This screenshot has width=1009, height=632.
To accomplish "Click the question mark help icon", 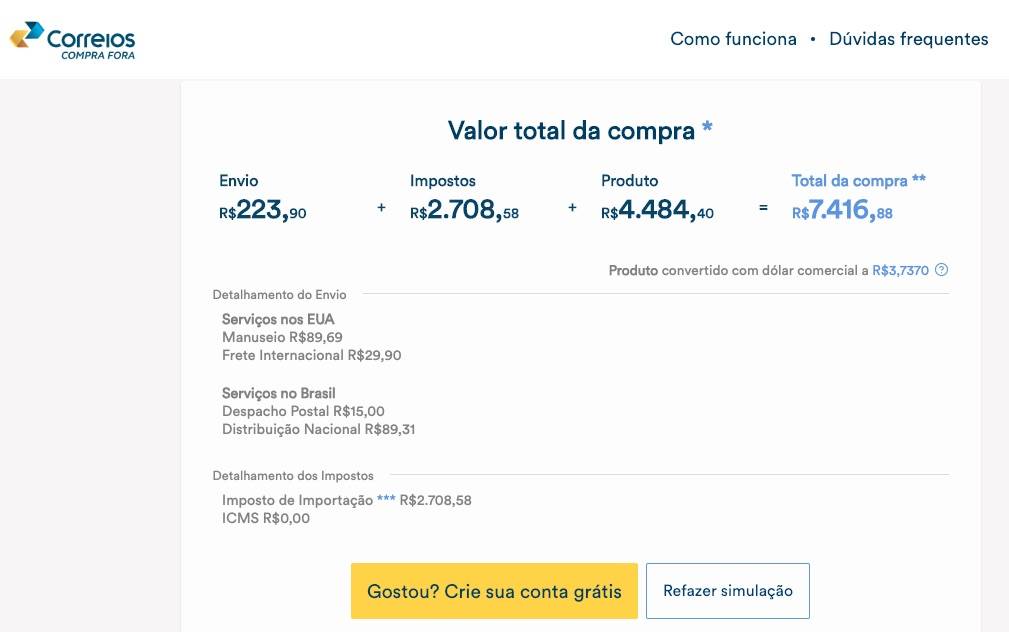I will click(x=941, y=270).
